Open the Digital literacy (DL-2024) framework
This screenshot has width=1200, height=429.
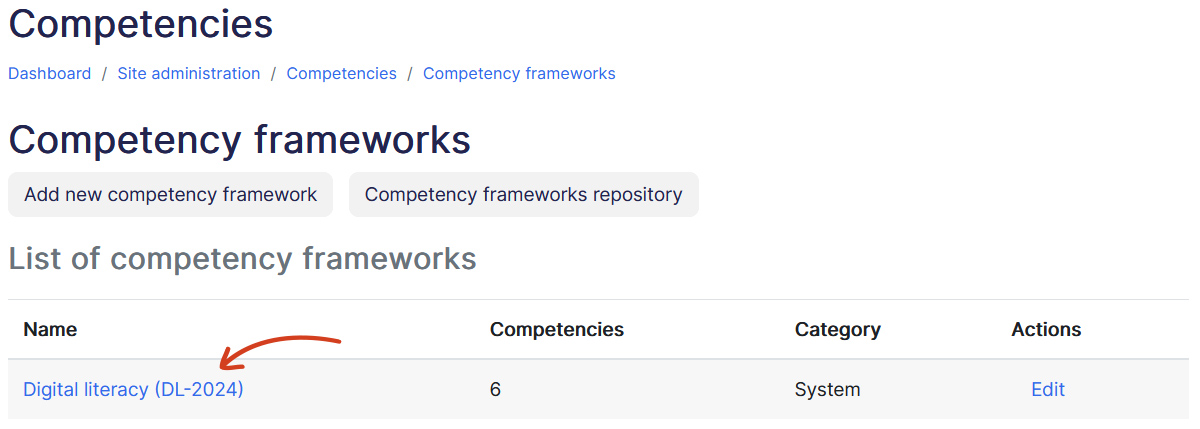click(x=133, y=389)
